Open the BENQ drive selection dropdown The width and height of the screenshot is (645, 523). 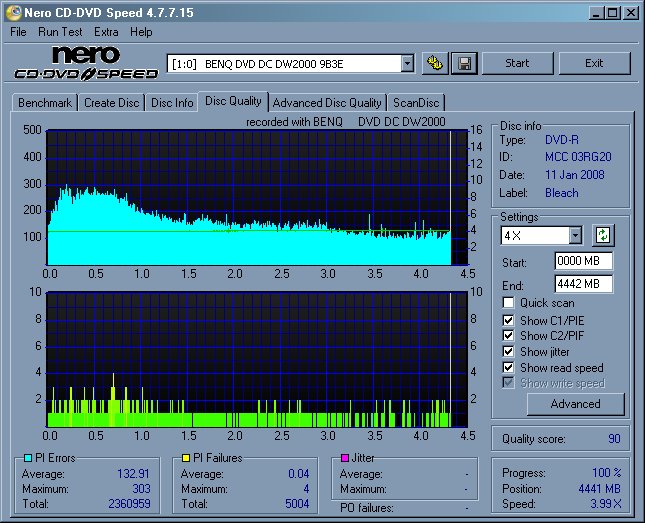tap(407, 63)
